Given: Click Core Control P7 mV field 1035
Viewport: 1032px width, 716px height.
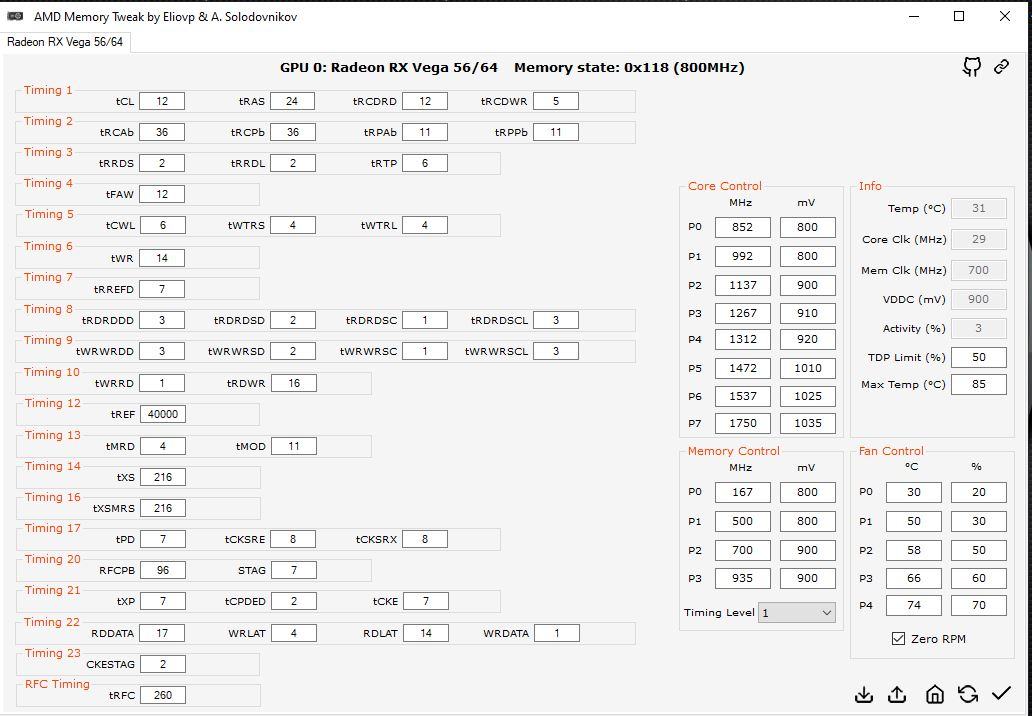Looking at the screenshot, I should 808,423.
